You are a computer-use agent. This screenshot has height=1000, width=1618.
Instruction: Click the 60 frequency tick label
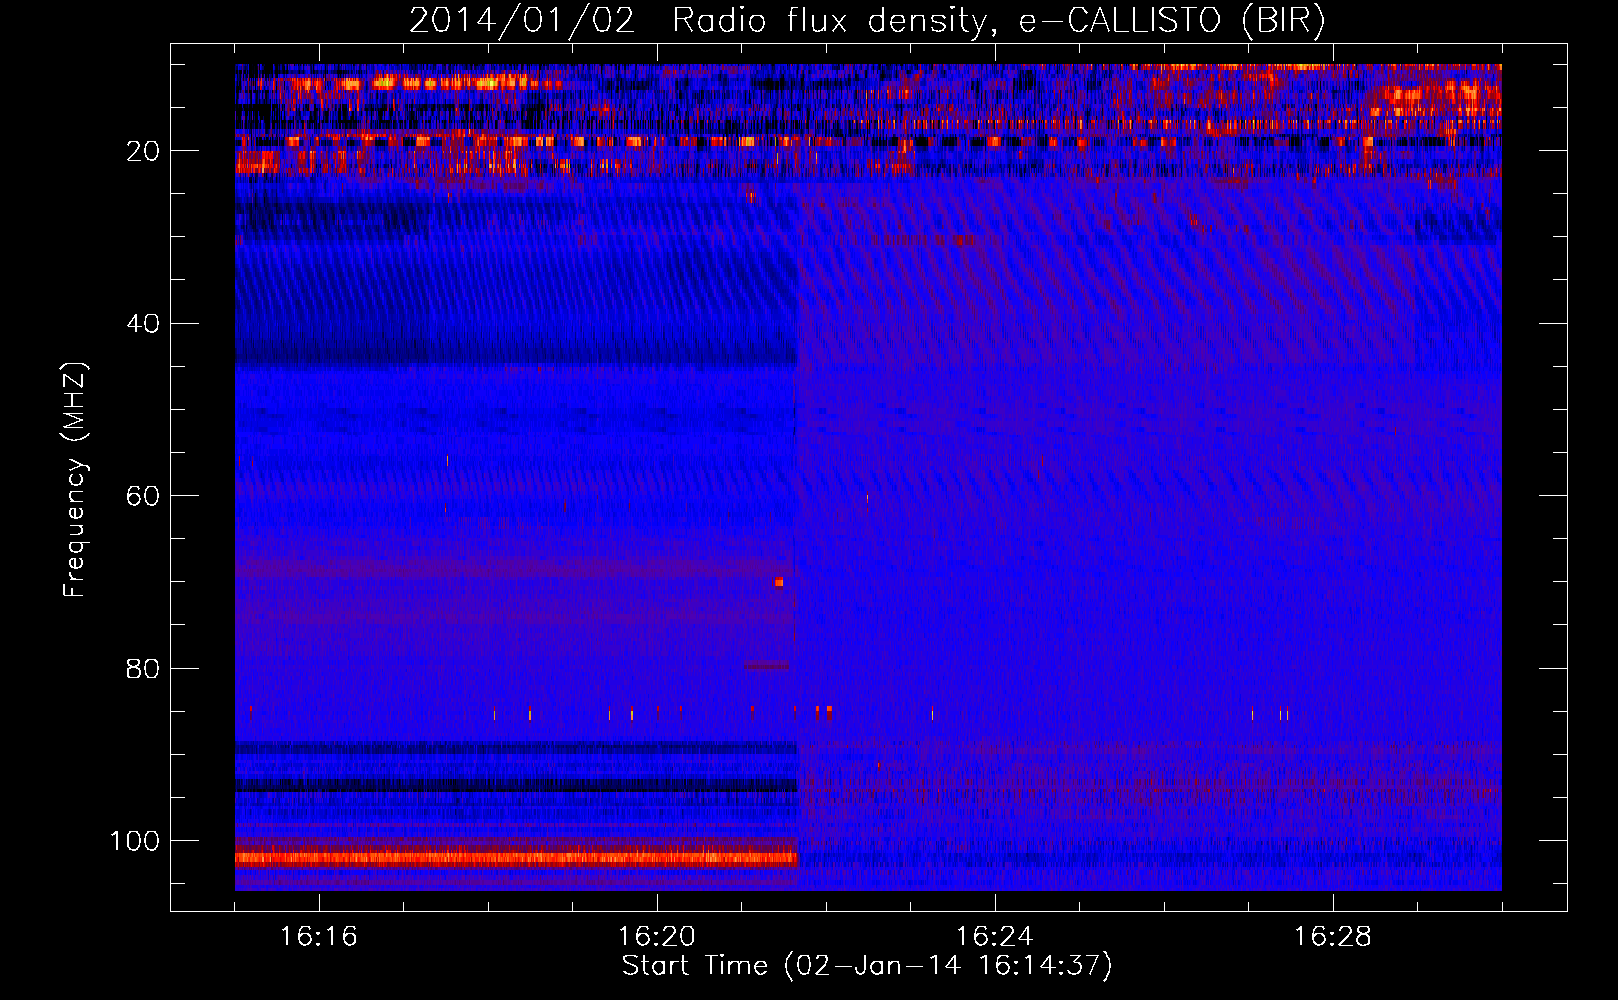144,497
